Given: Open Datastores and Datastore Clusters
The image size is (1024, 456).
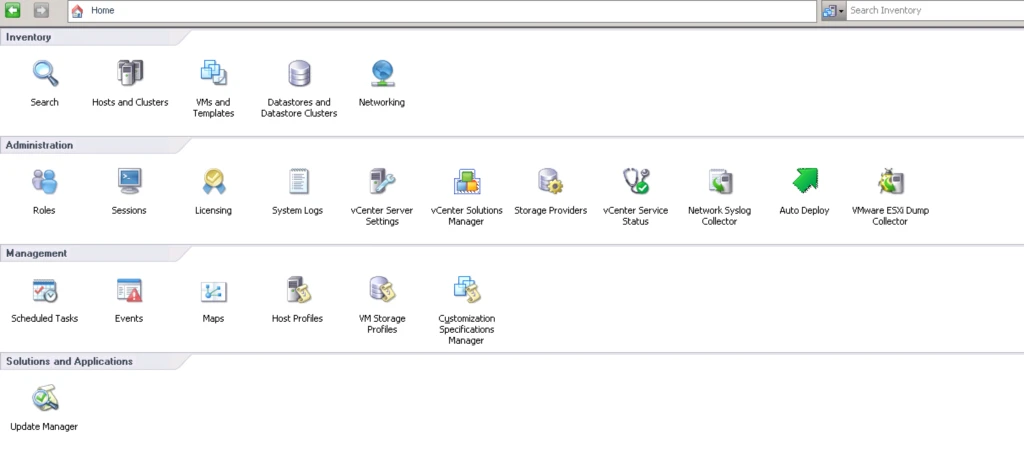Looking at the screenshot, I should click(x=299, y=74).
